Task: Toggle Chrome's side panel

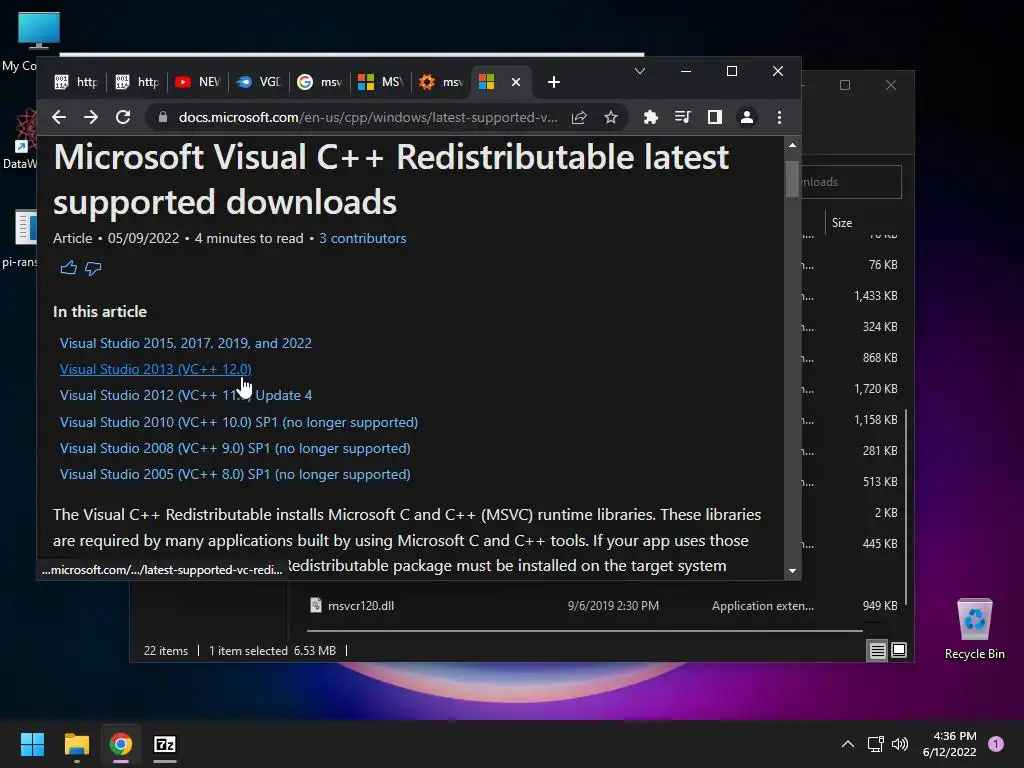Action: coord(714,118)
